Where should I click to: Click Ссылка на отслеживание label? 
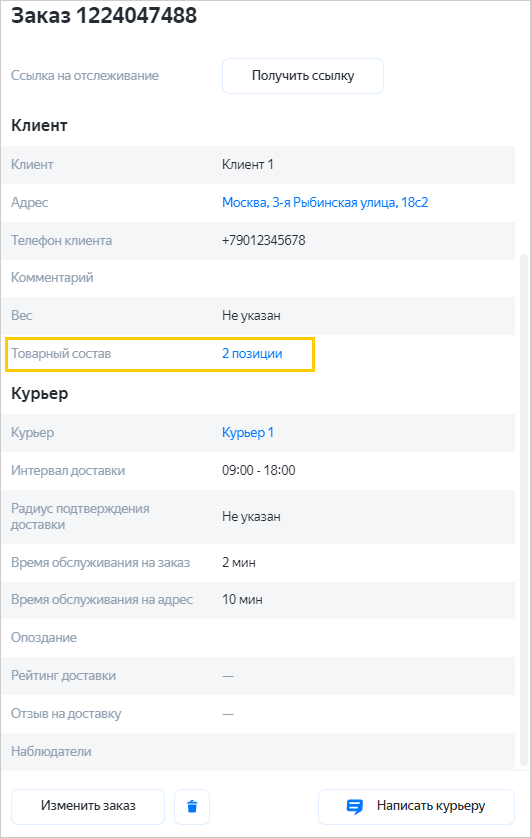[85, 76]
